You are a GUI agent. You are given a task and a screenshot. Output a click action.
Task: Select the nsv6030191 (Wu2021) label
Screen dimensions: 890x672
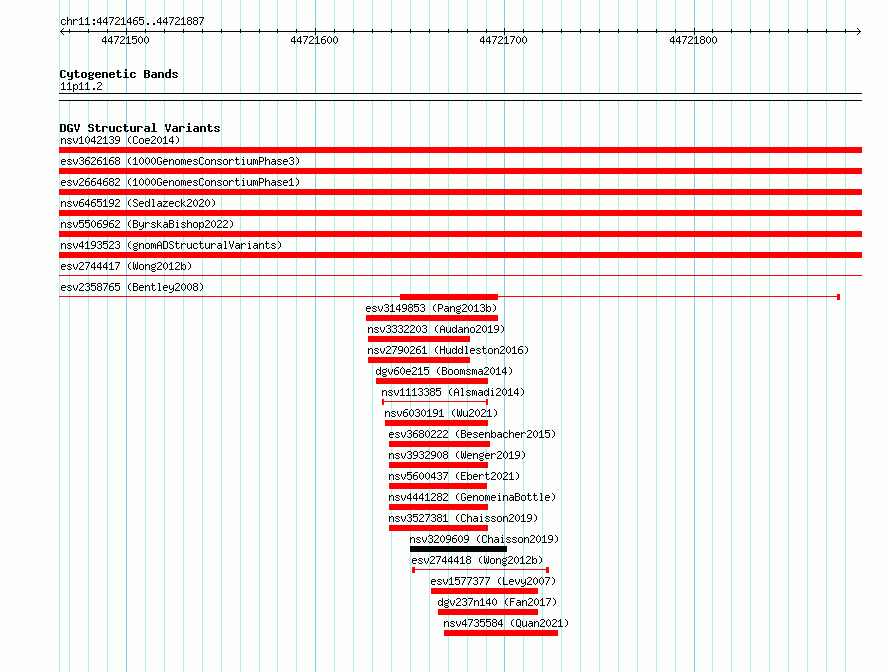point(441,413)
